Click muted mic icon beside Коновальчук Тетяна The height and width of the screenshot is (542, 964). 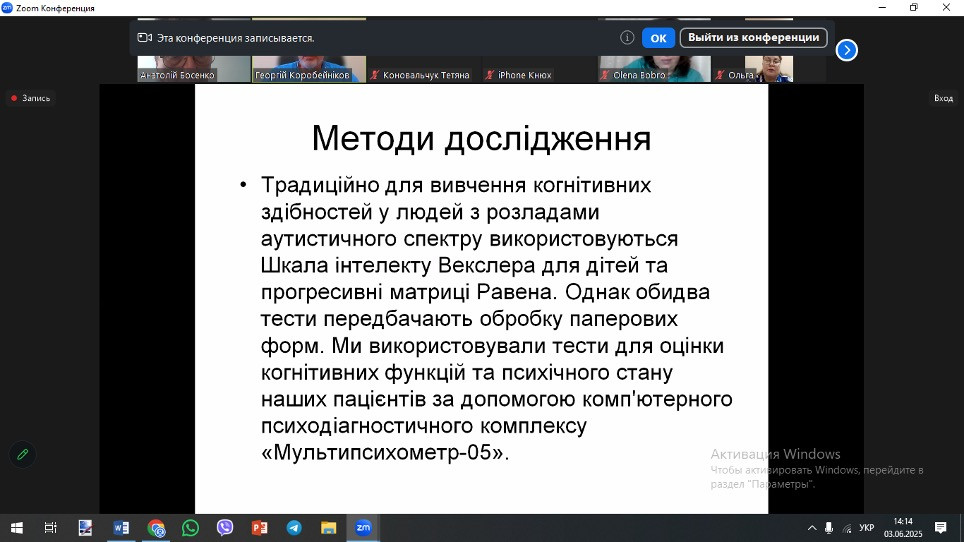[x=375, y=75]
